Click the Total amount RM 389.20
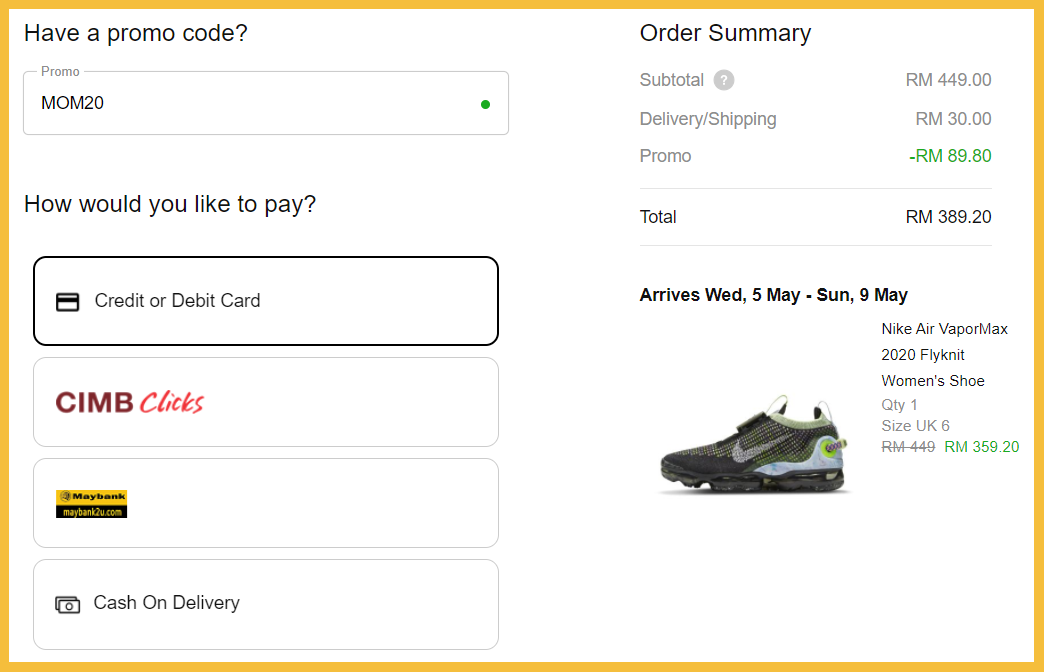Image resolution: width=1044 pixels, height=672 pixels. pyautogui.click(x=948, y=217)
